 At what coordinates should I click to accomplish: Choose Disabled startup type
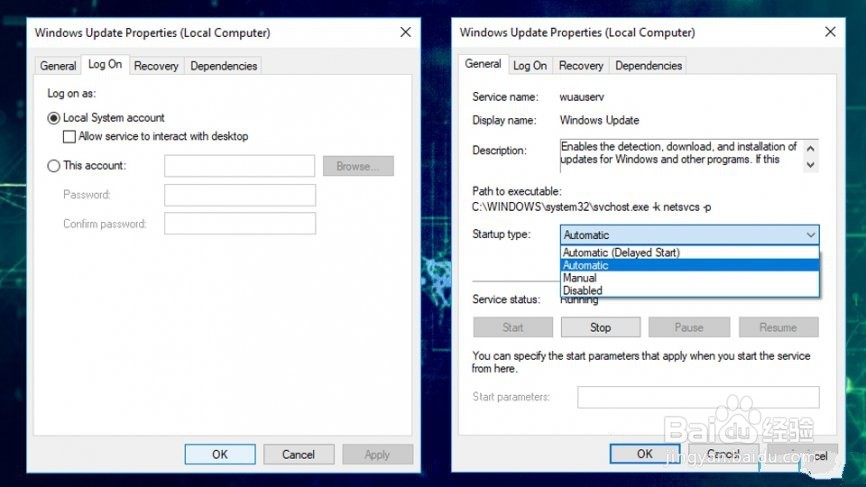(x=689, y=290)
